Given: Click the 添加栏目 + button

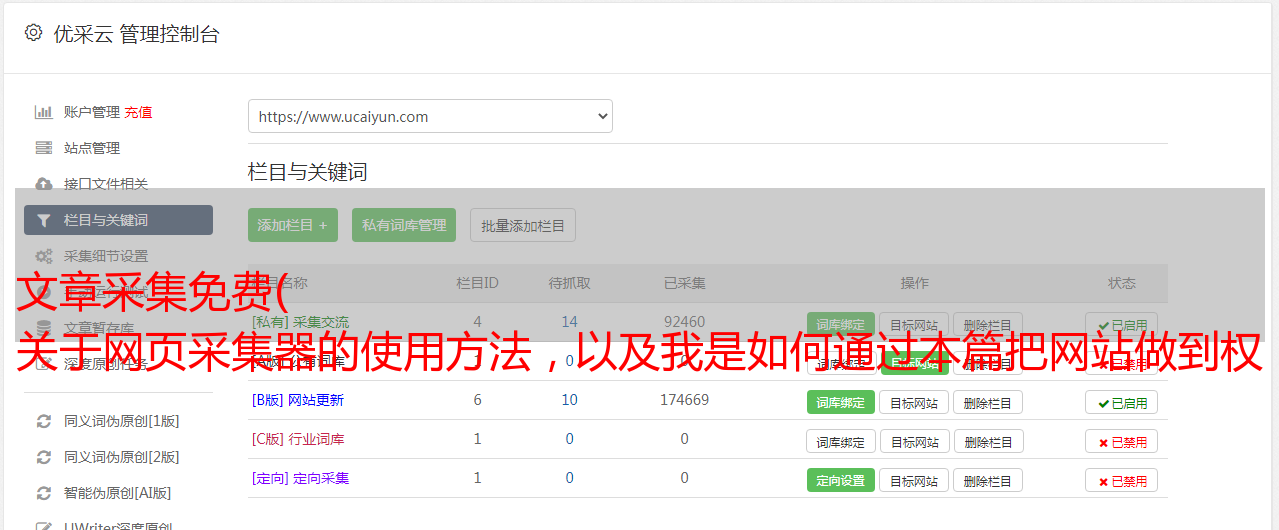Looking at the screenshot, I should pyautogui.click(x=293, y=225).
